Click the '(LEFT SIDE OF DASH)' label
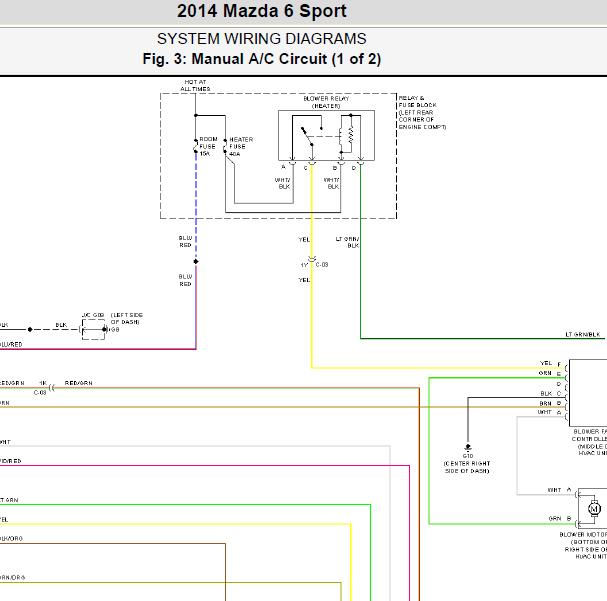Viewport: 607px width, 601px height. point(126,318)
